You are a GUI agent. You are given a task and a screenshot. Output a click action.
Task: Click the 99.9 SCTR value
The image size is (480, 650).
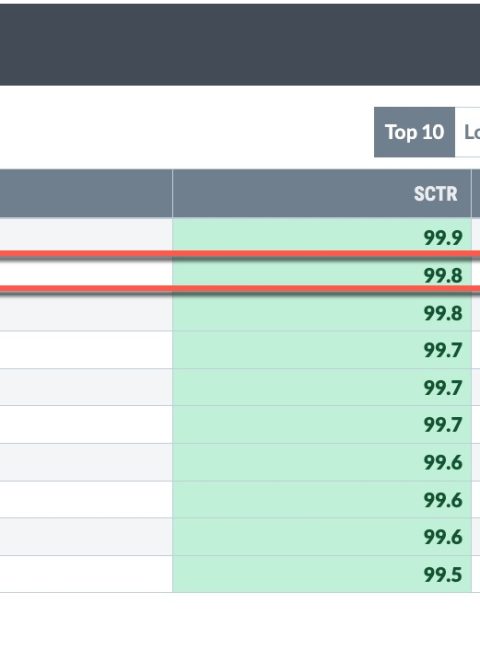443,238
